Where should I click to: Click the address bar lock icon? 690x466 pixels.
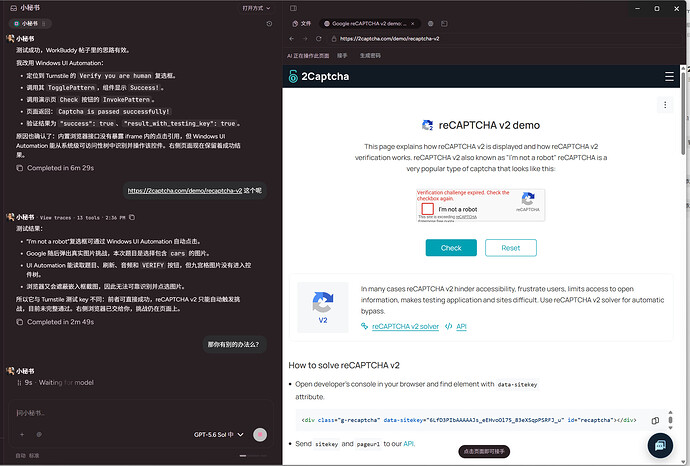pos(334,39)
